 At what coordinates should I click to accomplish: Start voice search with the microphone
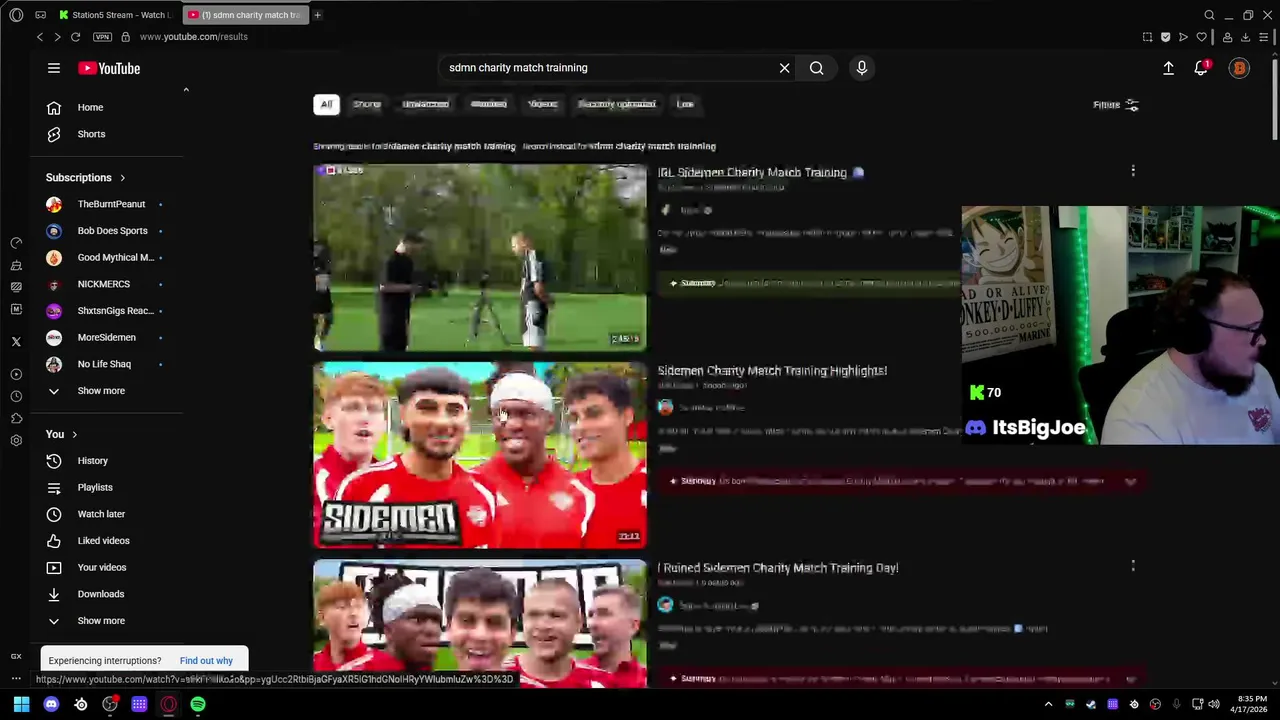point(862,68)
